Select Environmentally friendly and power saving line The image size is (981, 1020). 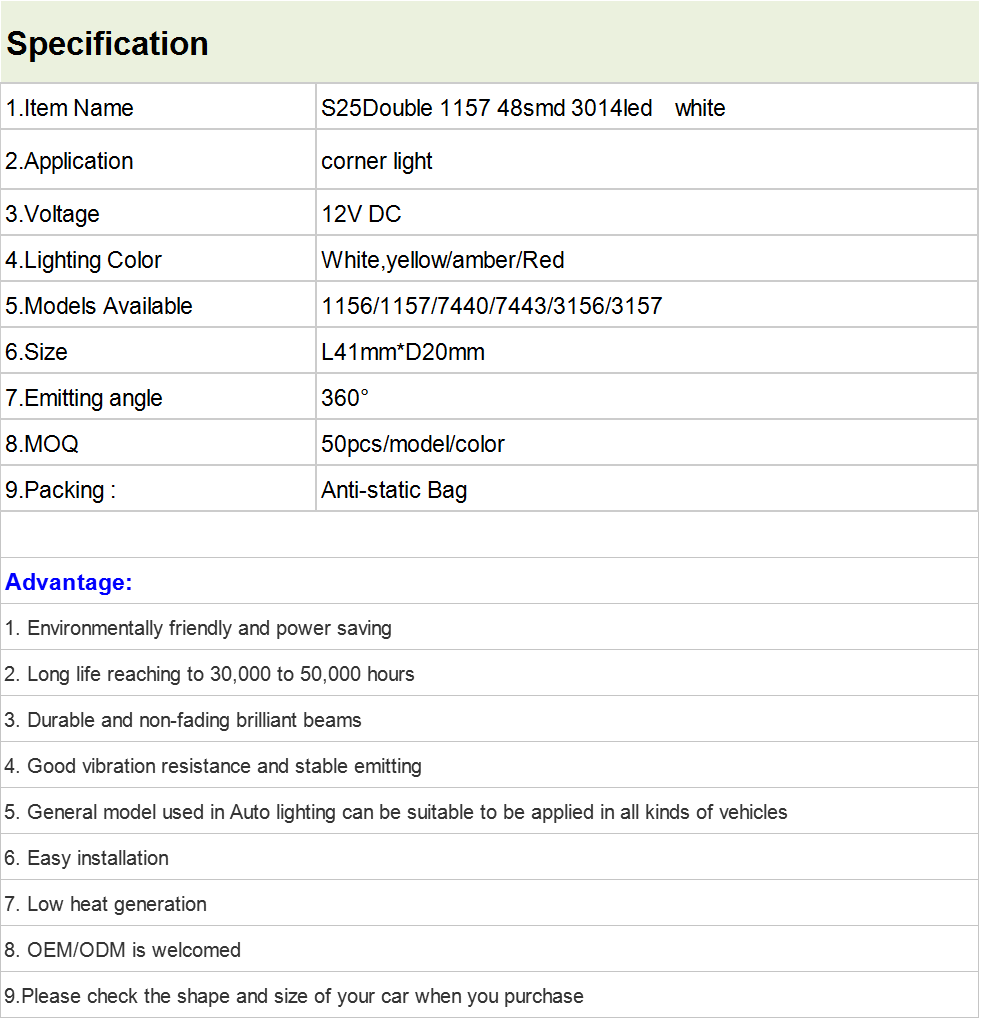click(x=198, y=628)
